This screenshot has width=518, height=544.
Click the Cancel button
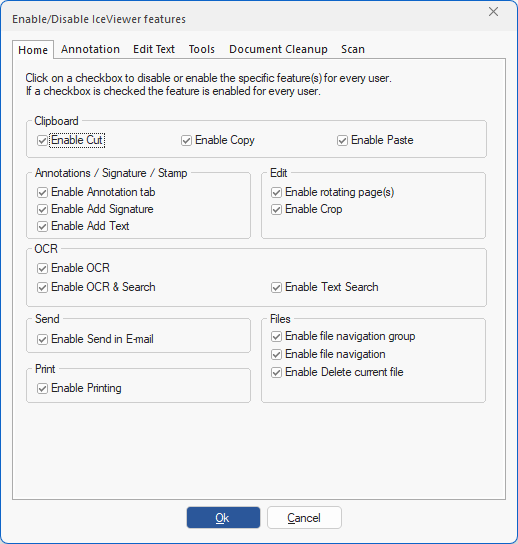point(304,518)
